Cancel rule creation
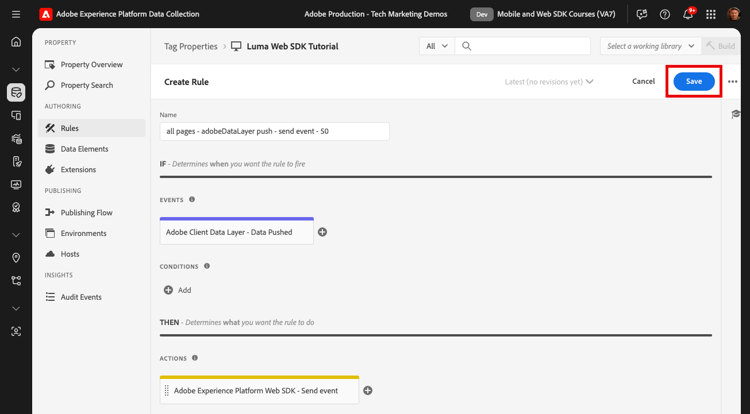 click(643, 82)
